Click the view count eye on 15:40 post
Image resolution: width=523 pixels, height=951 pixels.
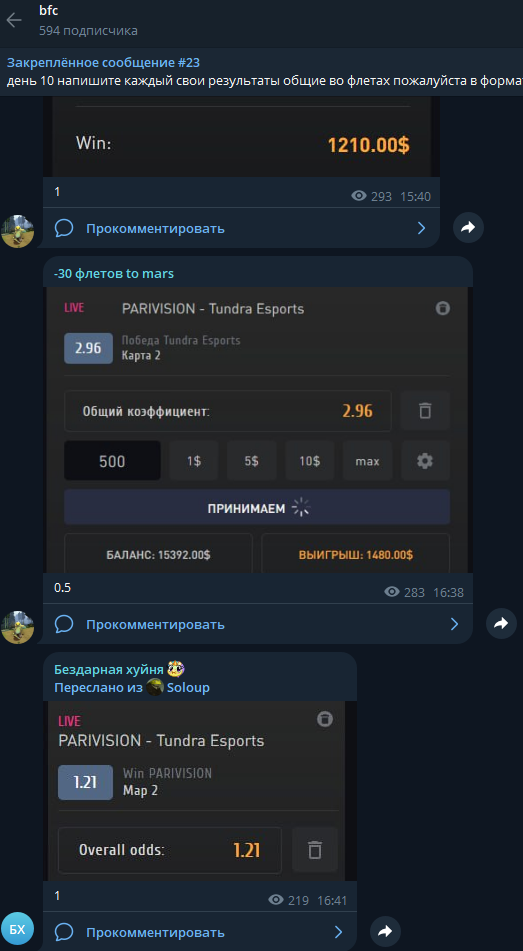point(359,196)
